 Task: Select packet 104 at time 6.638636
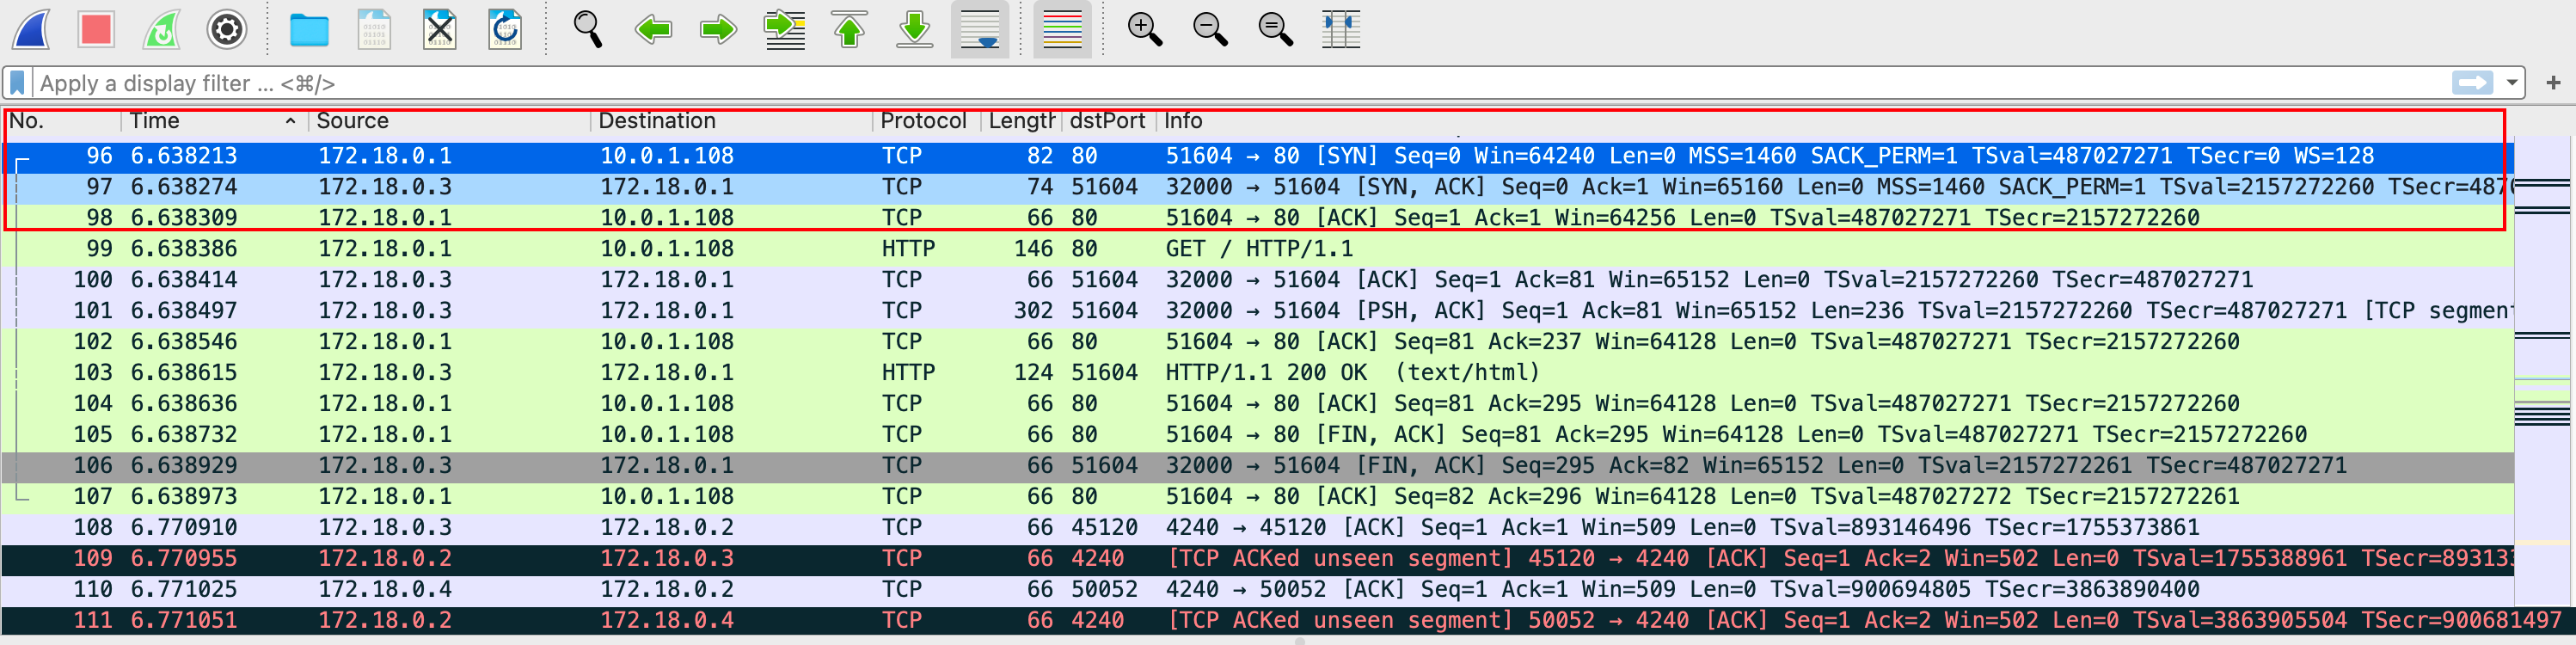point(1257,404)
